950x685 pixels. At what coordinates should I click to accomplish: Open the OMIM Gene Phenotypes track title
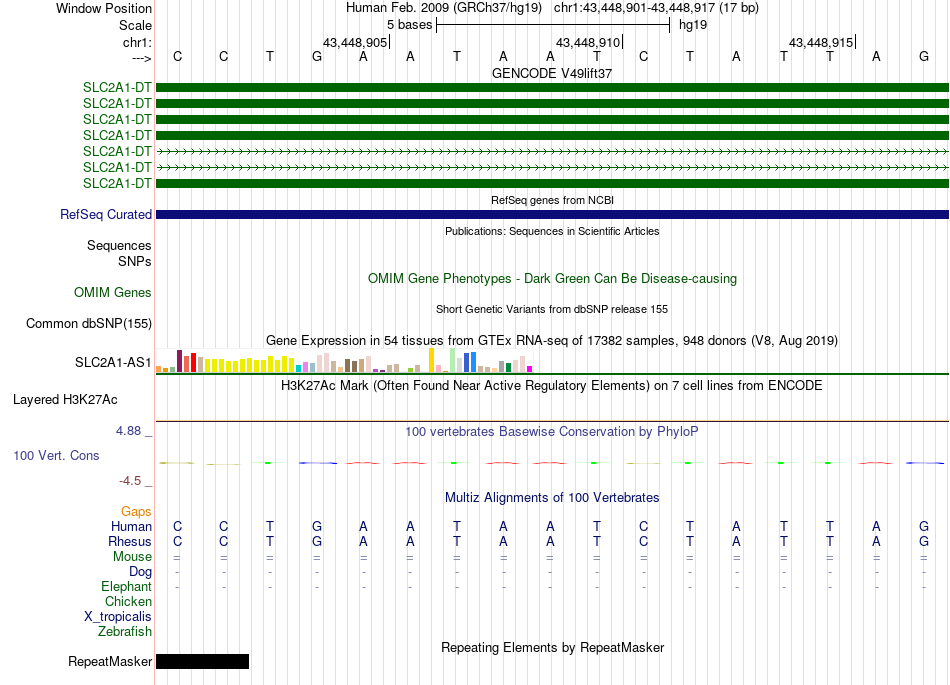tap(552, 279)
